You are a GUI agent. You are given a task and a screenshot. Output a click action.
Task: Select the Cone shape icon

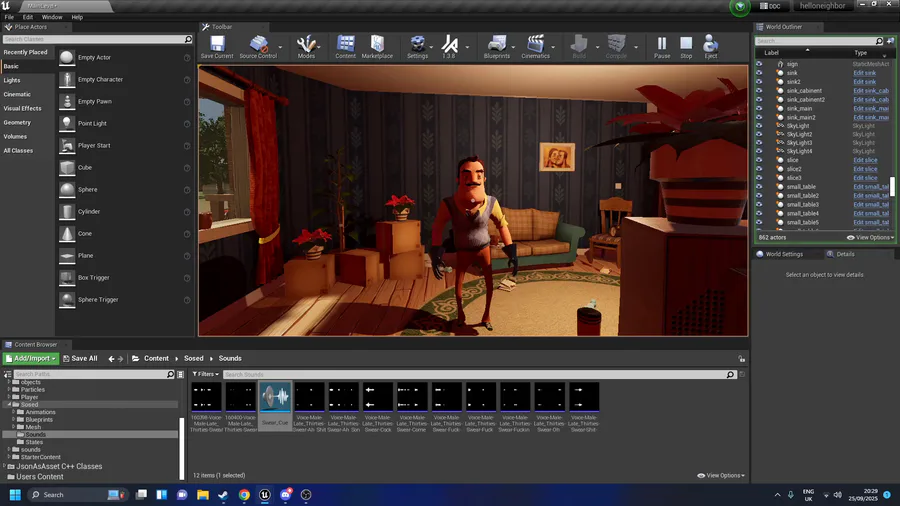click(x=67, y=233)
